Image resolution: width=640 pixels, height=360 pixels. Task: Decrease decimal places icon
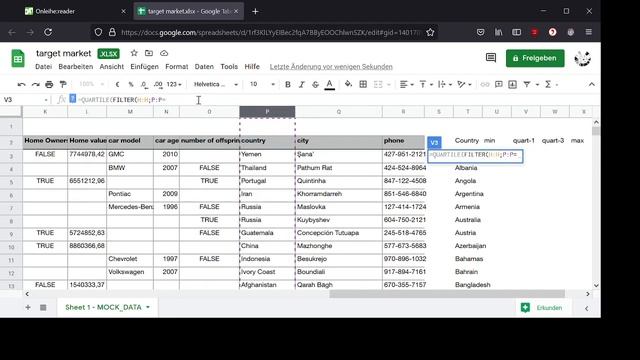[144, 84]
